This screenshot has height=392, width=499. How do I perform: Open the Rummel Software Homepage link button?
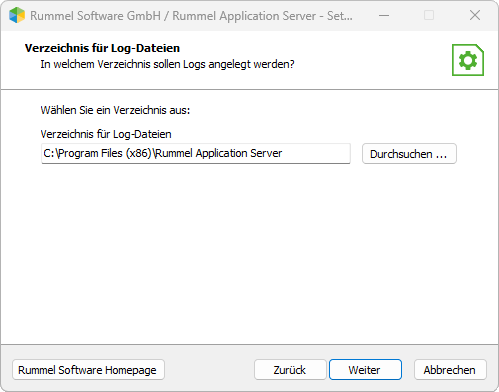click(88, 370)
